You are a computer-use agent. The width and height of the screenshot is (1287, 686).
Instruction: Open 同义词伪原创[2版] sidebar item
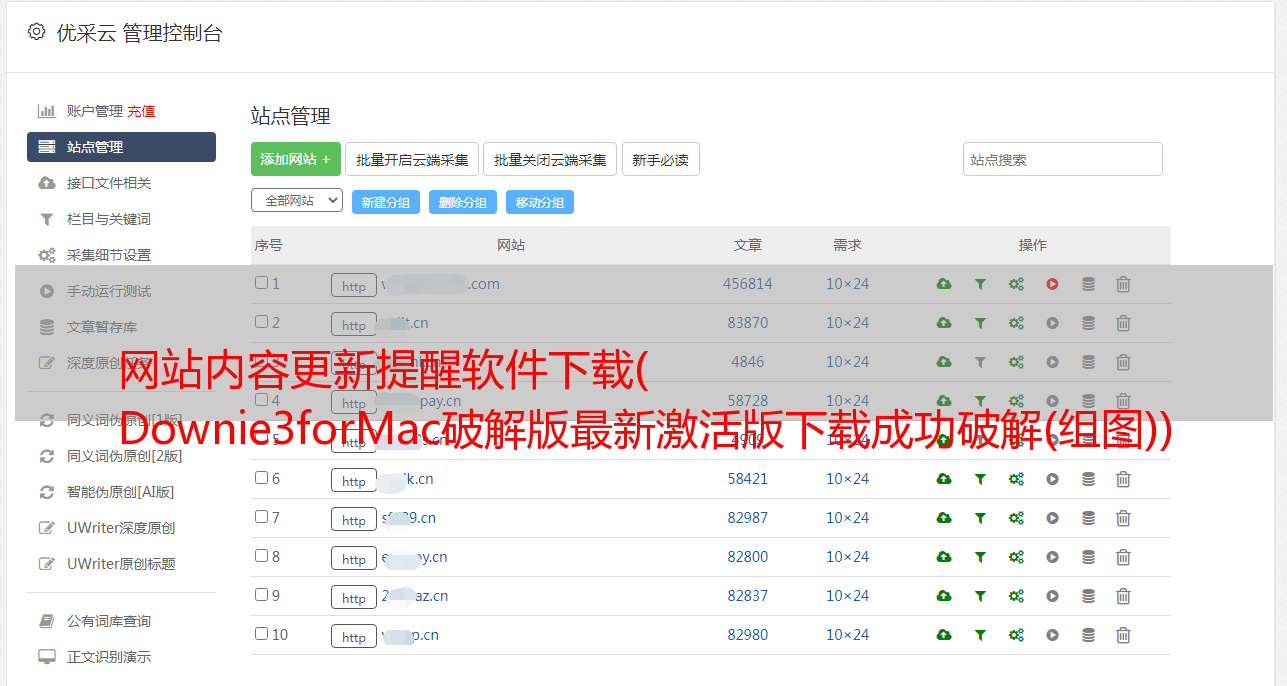coord(124,456)
